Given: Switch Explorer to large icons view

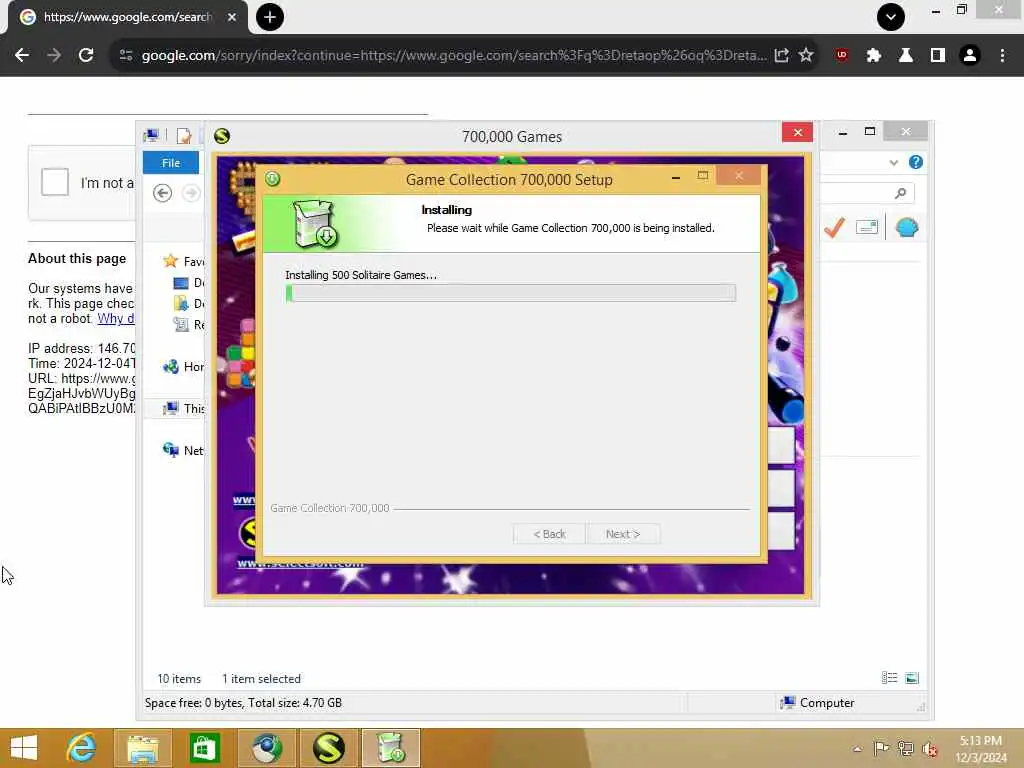Looking at the screenshot, I should click(x=912, y=678).
